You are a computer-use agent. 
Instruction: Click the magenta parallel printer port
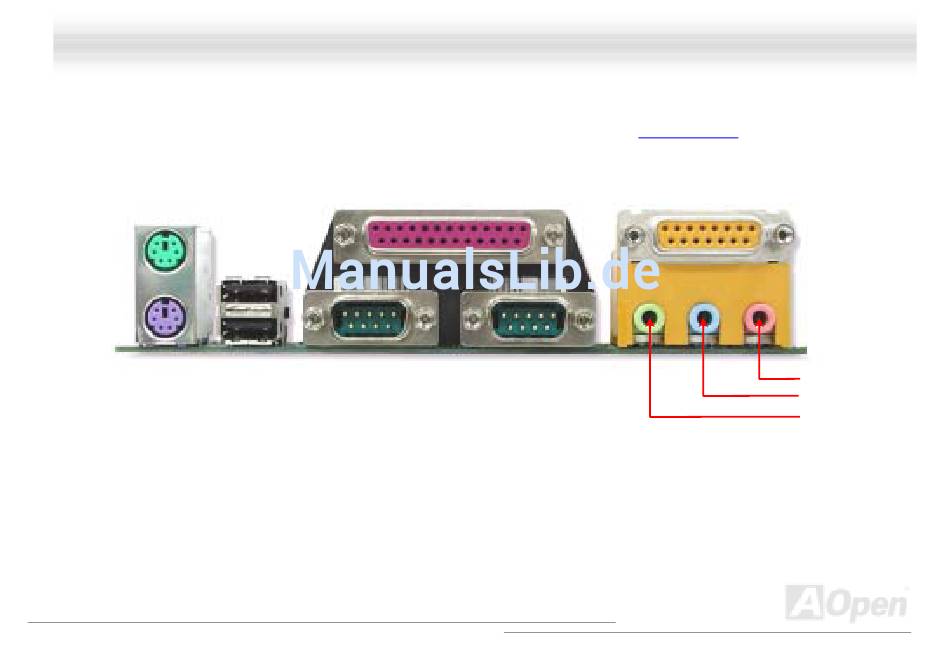click(449, 235)
